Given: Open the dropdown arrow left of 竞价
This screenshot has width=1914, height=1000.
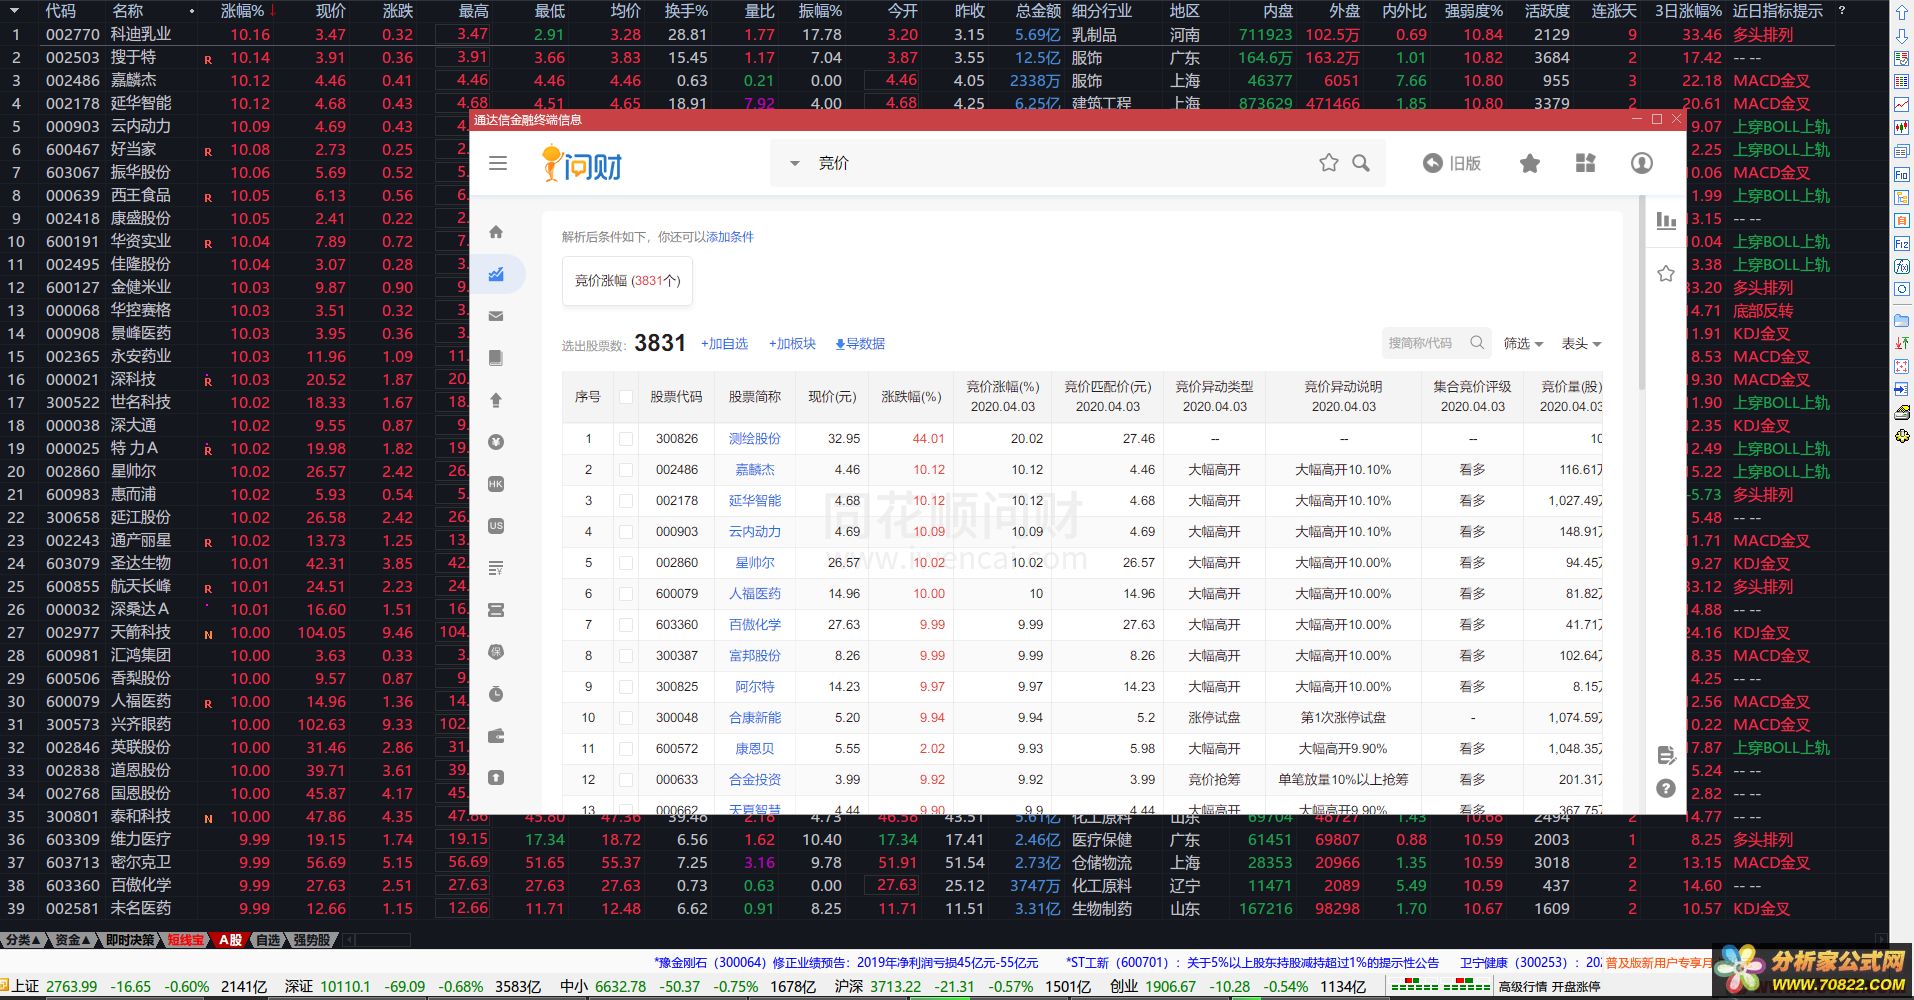Looking at the screenshot, I should click(795, 163).
